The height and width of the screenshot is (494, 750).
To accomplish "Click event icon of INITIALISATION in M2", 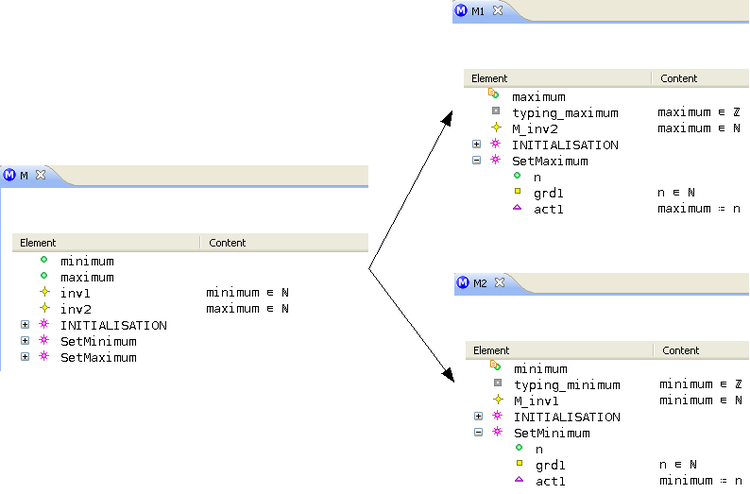I will pyautogui.click(x=497, y=416).
